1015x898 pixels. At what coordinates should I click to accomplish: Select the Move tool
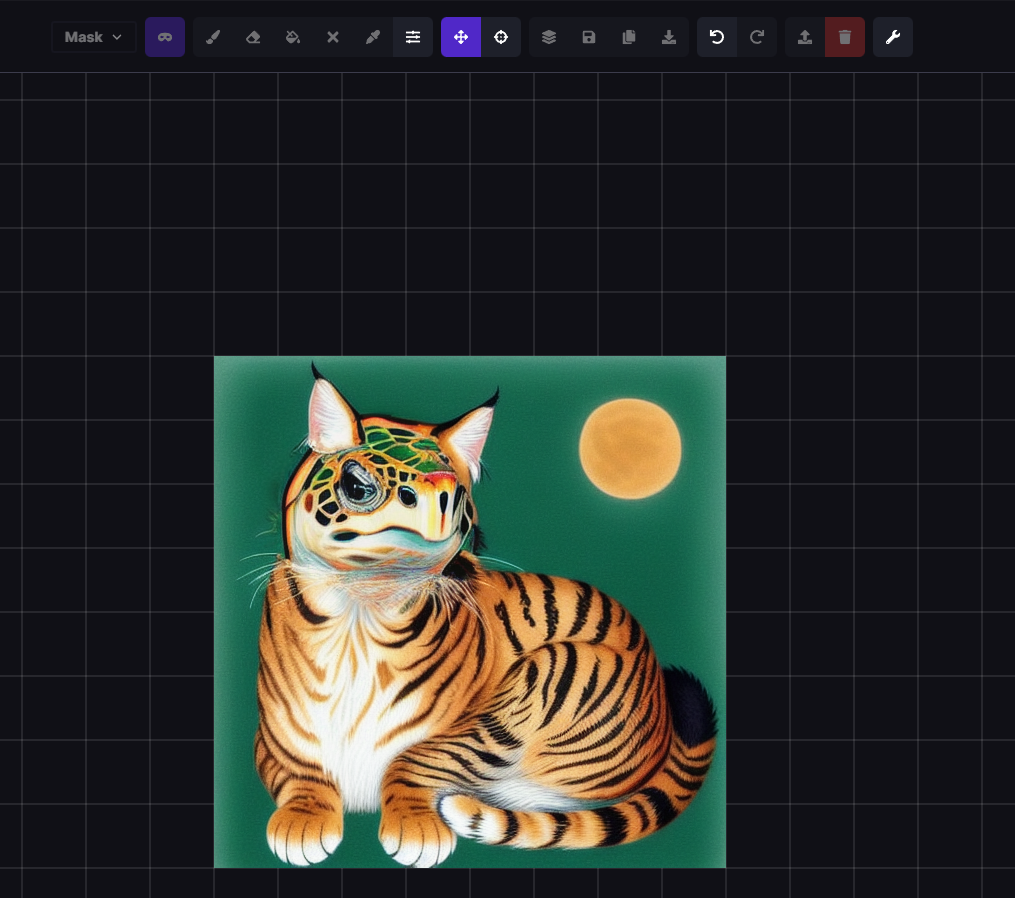coord(461,37)
